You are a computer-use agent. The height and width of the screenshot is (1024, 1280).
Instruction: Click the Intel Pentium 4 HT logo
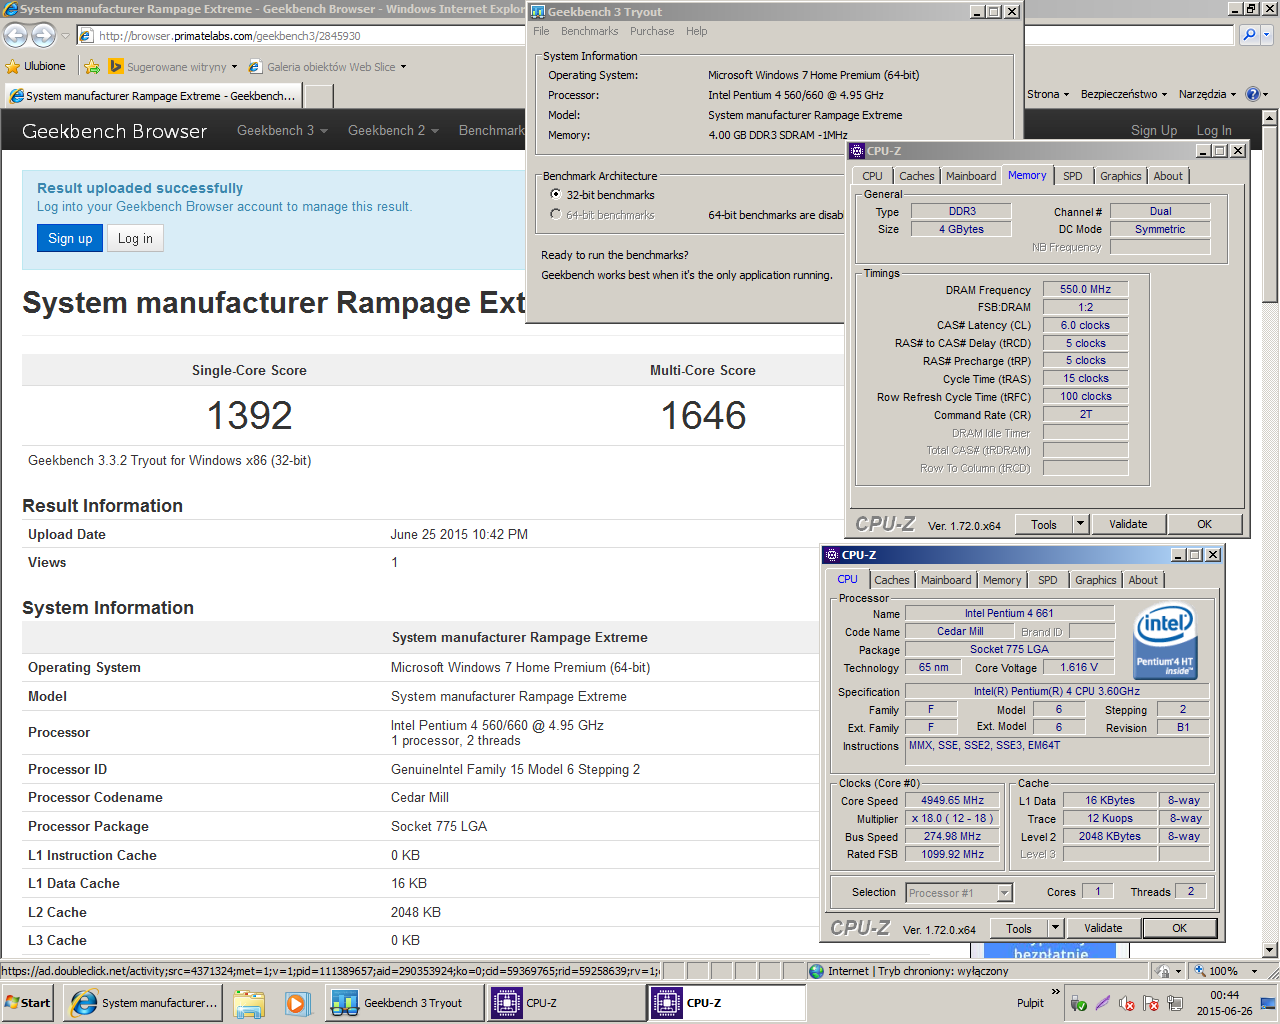pyautogui.click(x=1165, y=641)
